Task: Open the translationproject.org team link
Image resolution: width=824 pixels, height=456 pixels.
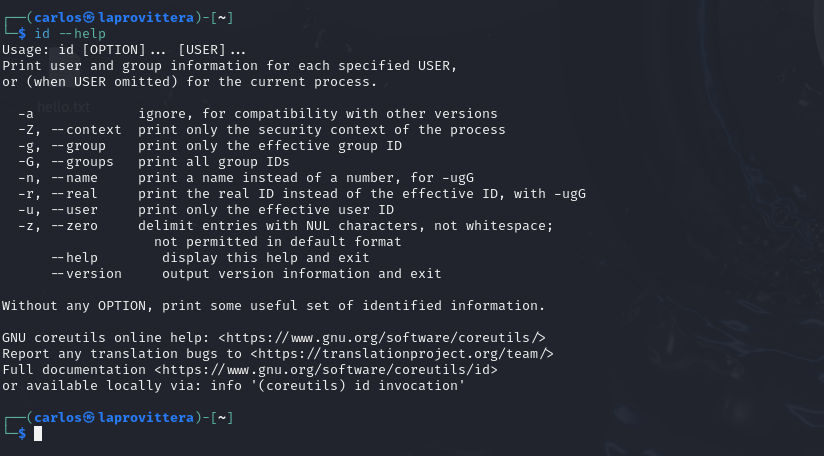Action: click(402, 354)
